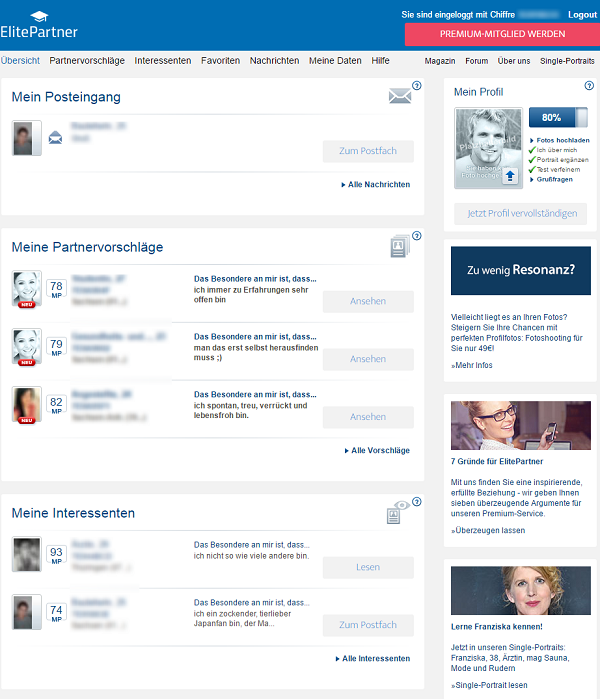Click the envelope icon in Mein Posteingang header
Viewport: 600px width, 699px height.
pyautogui.click(x=400, y=96)
